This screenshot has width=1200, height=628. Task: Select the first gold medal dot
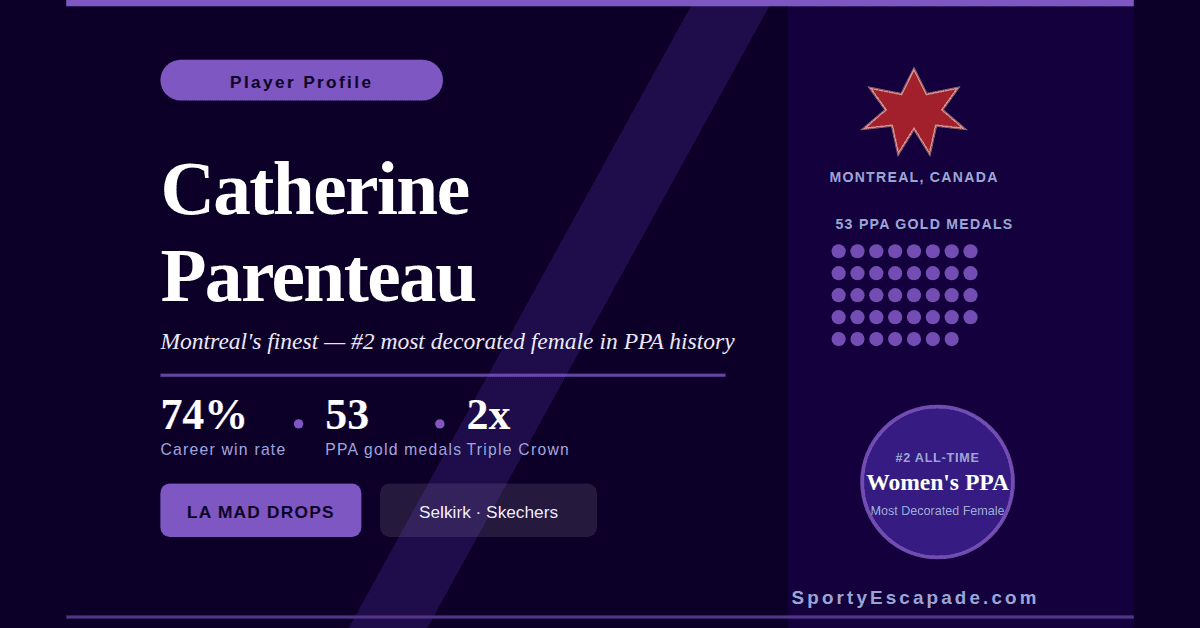pos(839,251)
